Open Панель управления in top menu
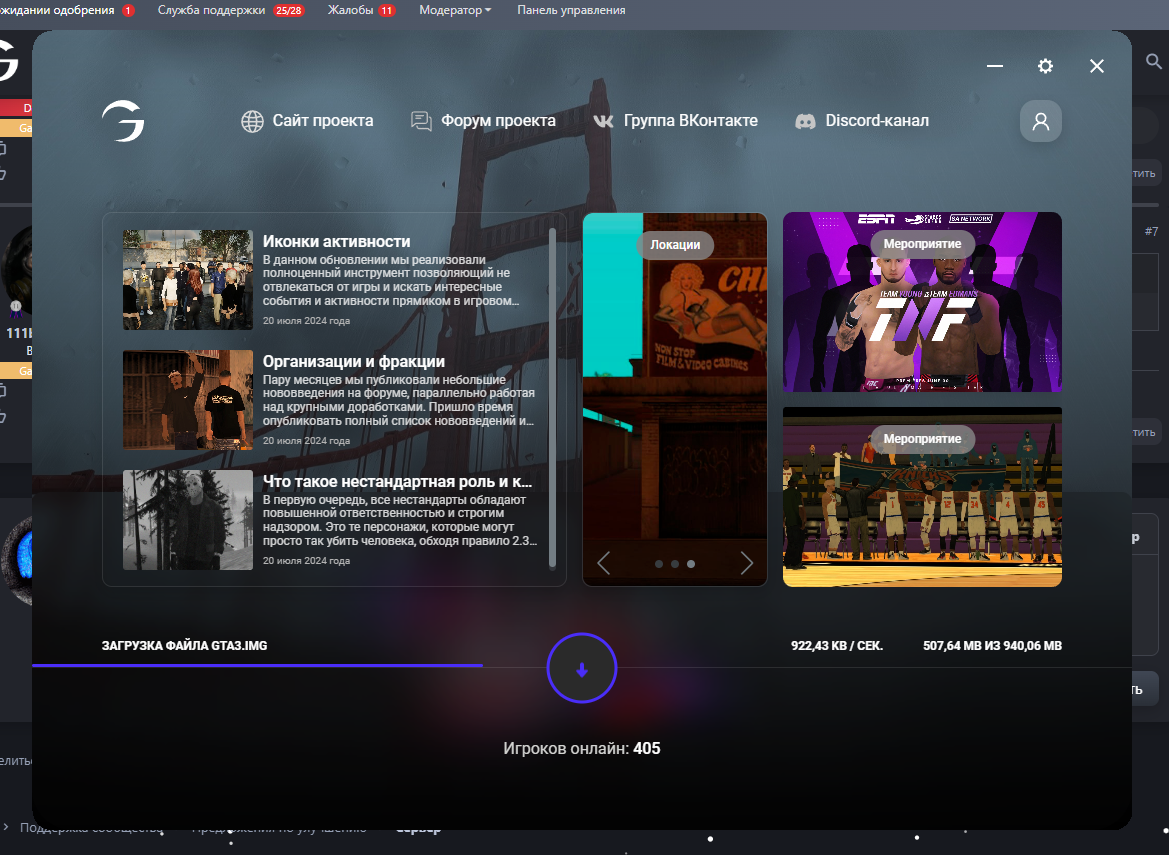The height and width of the screenshot is (855, 1169). point(571,10)
